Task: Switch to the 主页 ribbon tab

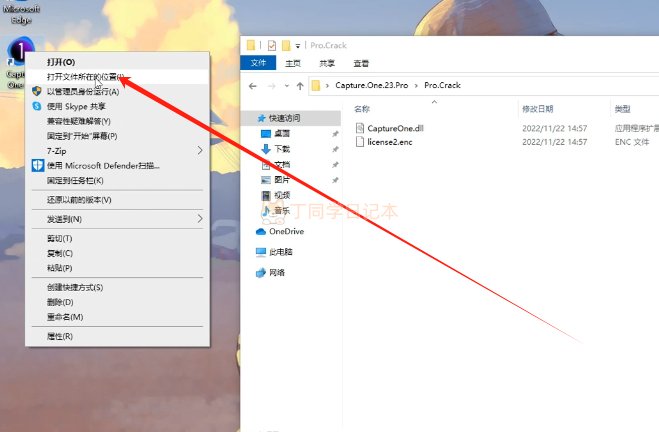Action: (293, 63)
